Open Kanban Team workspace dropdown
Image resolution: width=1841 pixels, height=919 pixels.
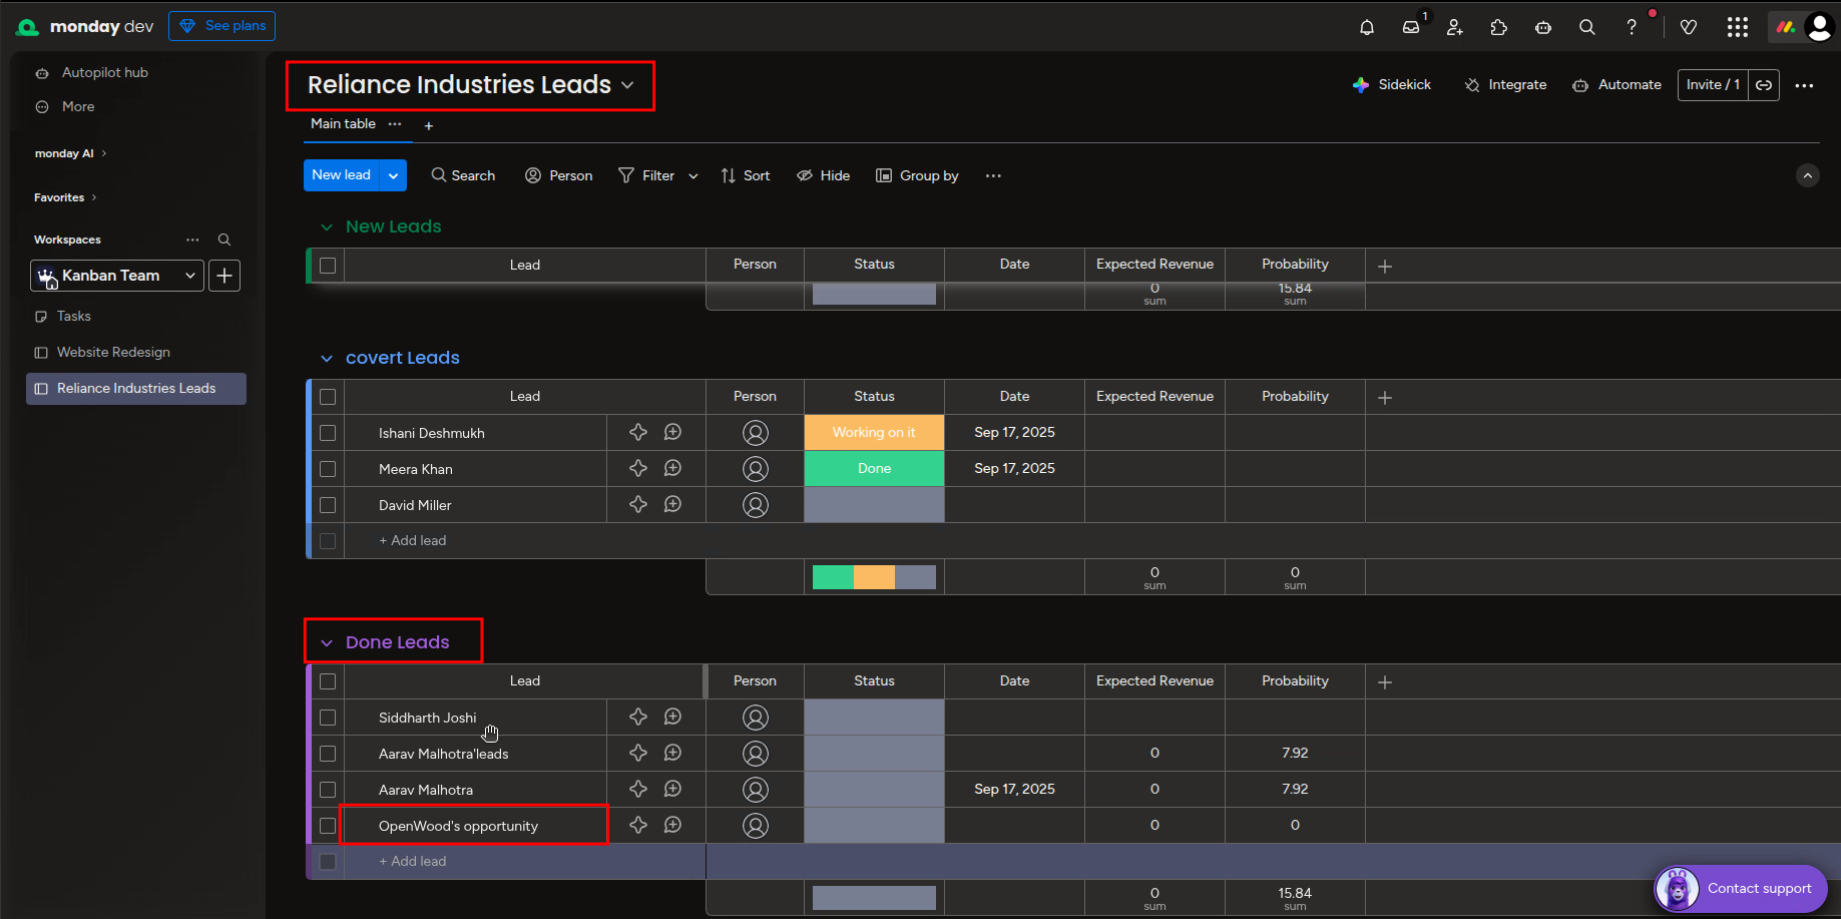point(117,275)
